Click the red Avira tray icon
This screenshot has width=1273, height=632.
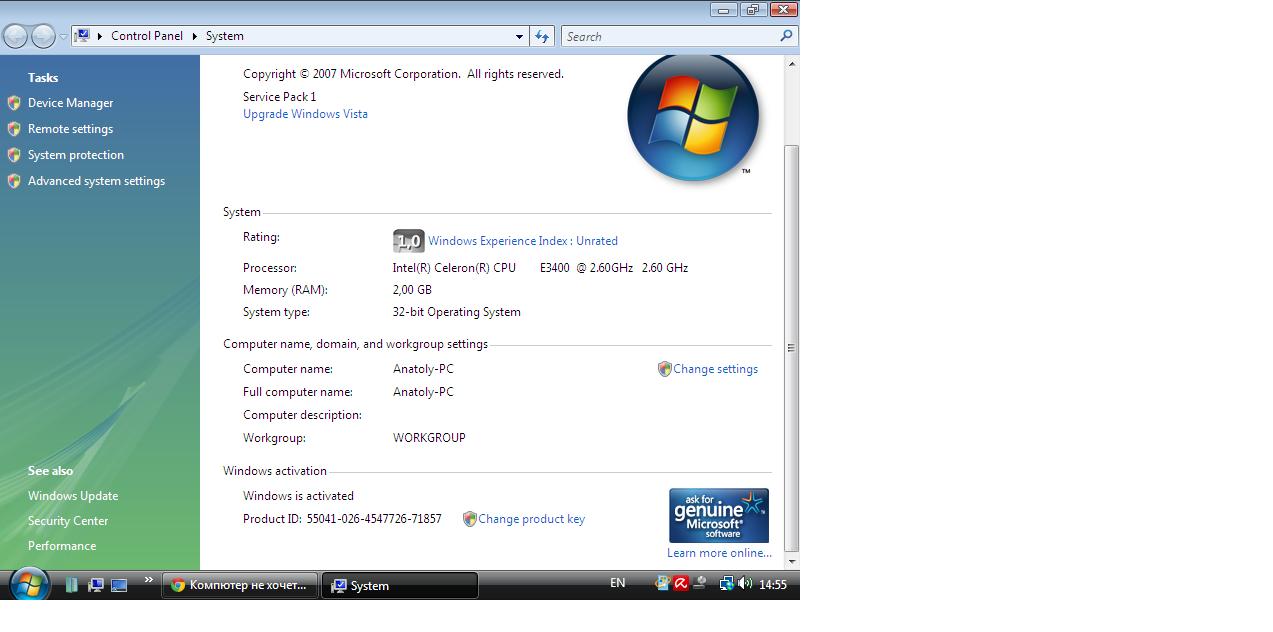click(x=681, y=583)
